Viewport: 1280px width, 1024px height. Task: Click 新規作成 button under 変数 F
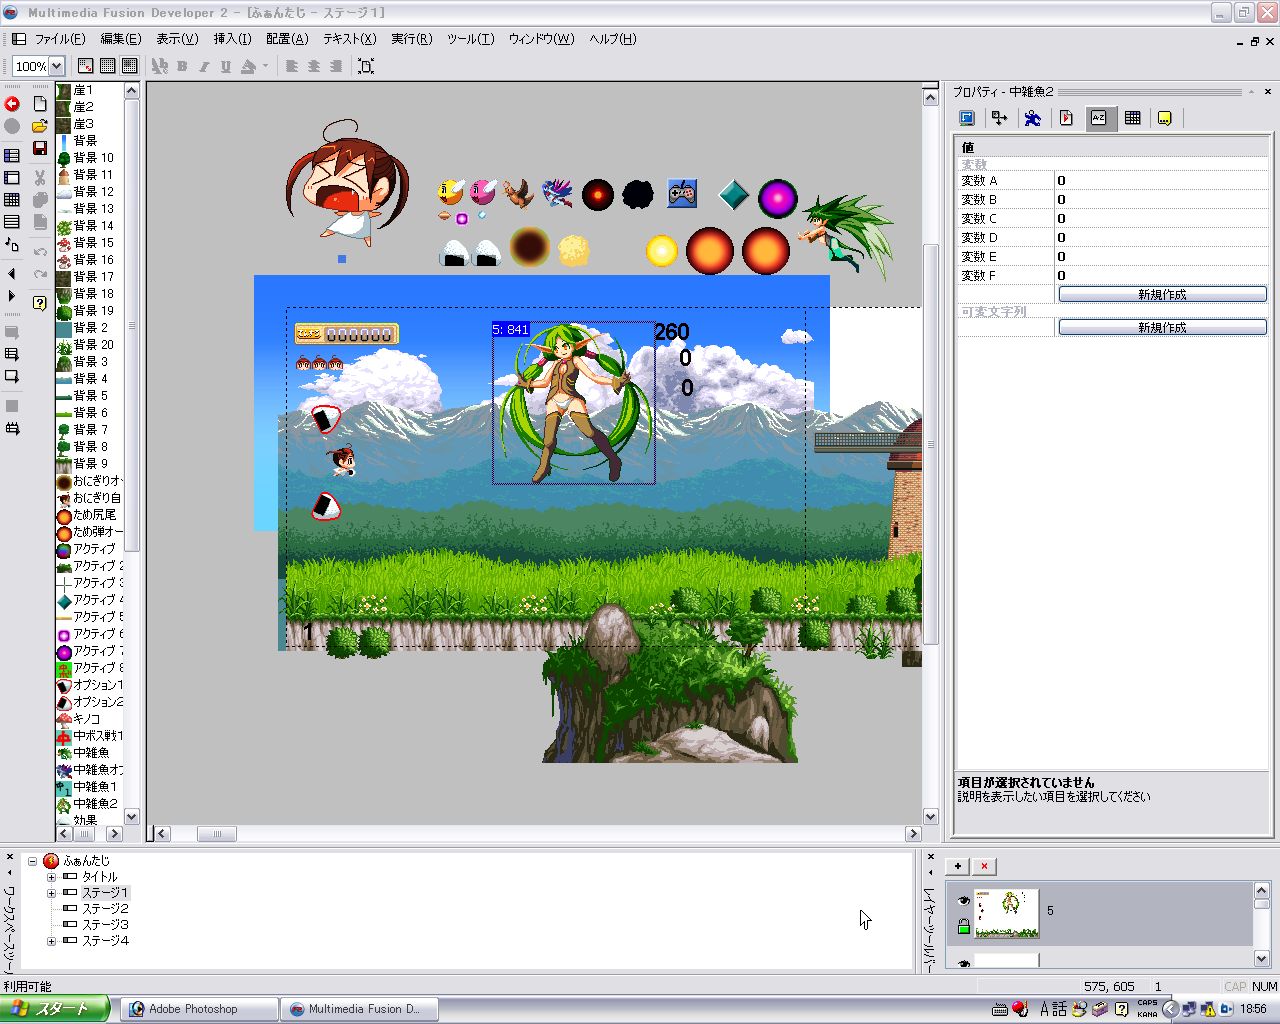[1162, 295]
